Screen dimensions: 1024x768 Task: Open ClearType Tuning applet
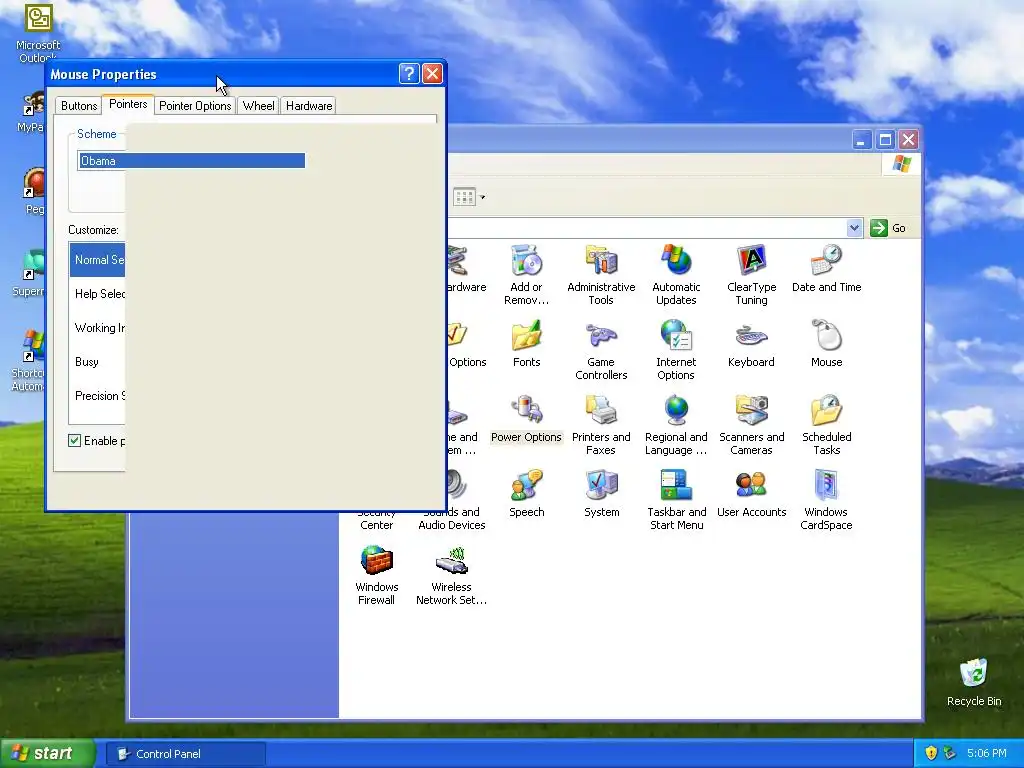tap(751, 275)
